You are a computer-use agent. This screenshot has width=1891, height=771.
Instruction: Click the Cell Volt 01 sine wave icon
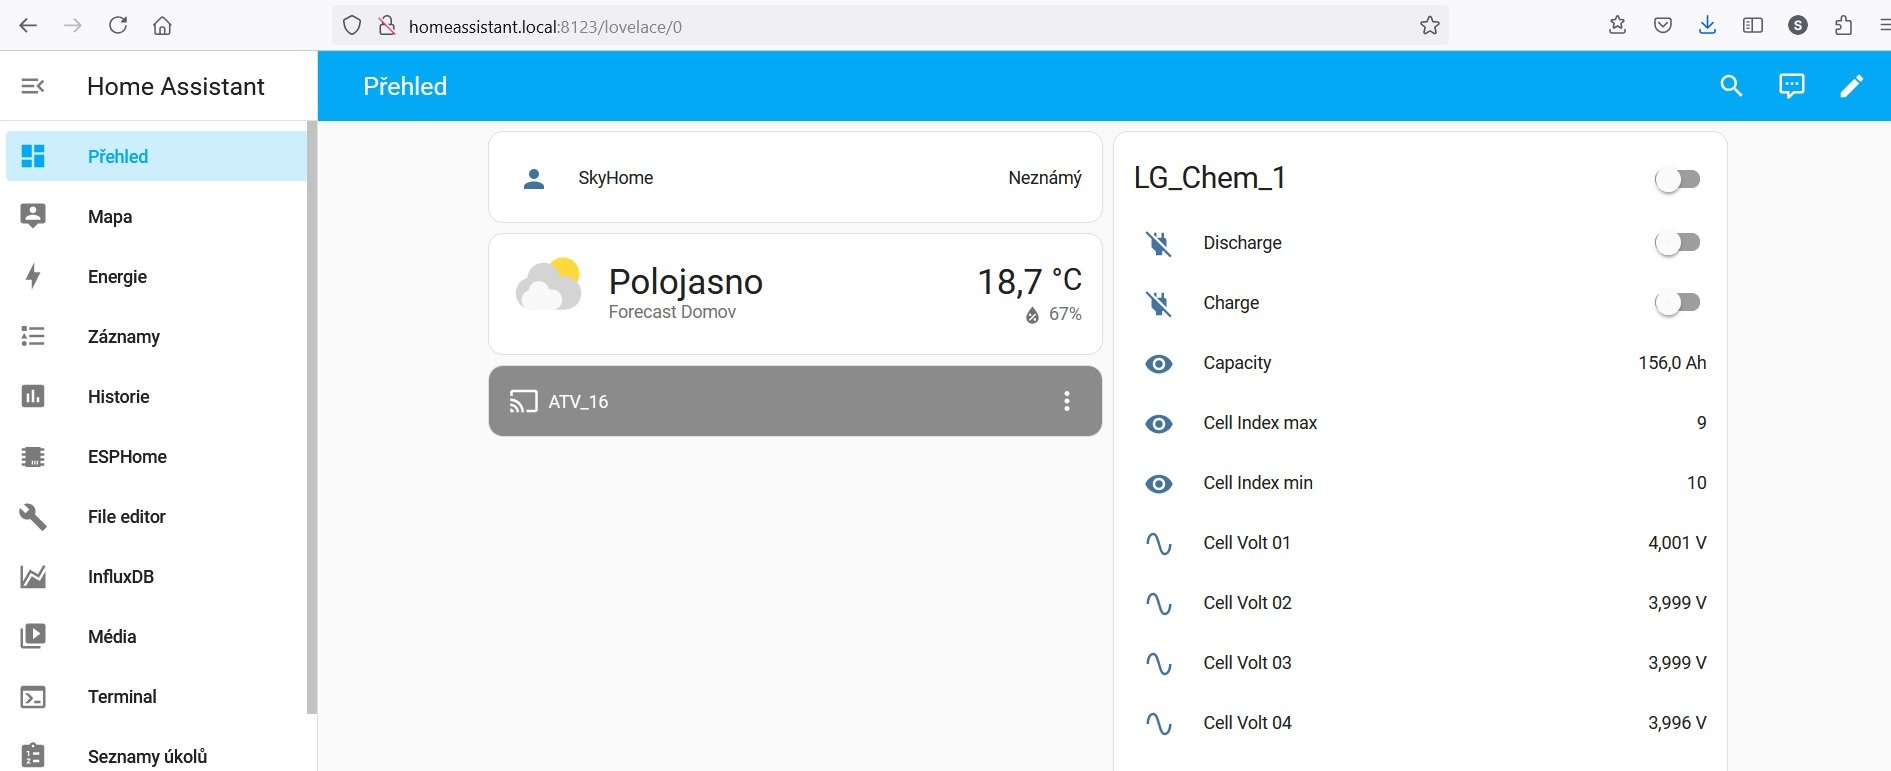pyautogui.click(x=1158, y=543)
